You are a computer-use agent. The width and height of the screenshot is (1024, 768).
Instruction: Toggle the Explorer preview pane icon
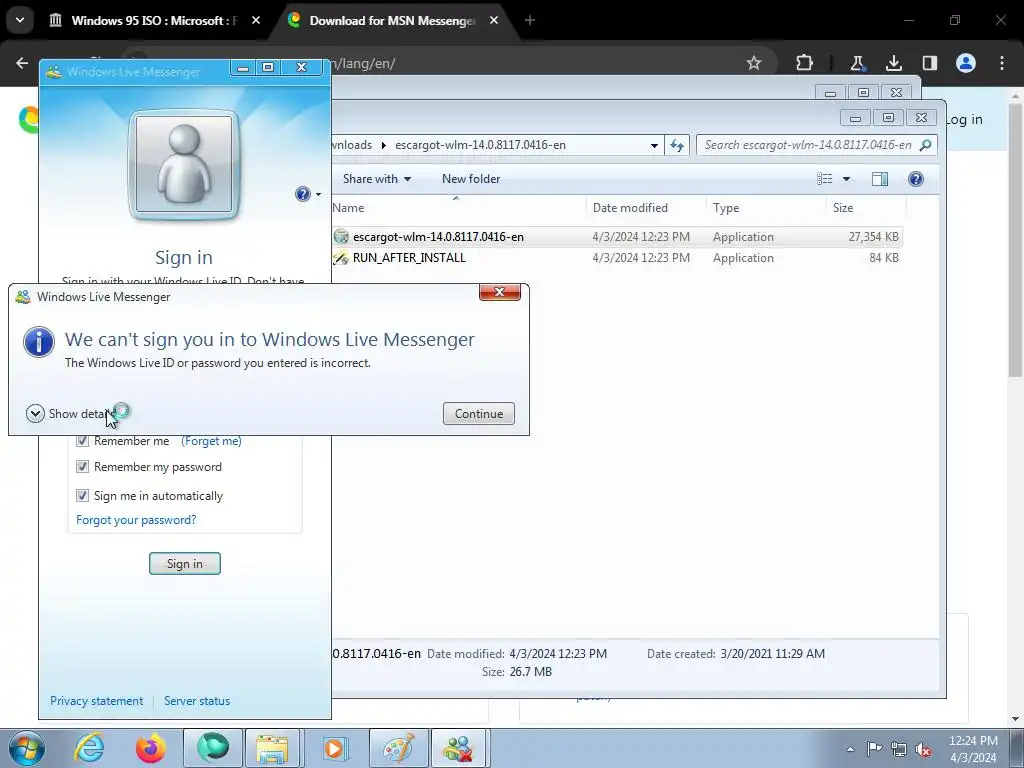(880, 179)
